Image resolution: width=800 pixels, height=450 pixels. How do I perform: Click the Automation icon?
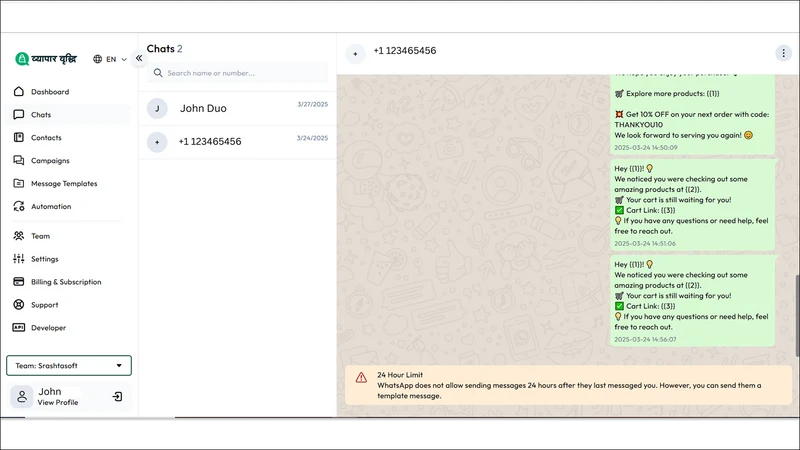19,206
